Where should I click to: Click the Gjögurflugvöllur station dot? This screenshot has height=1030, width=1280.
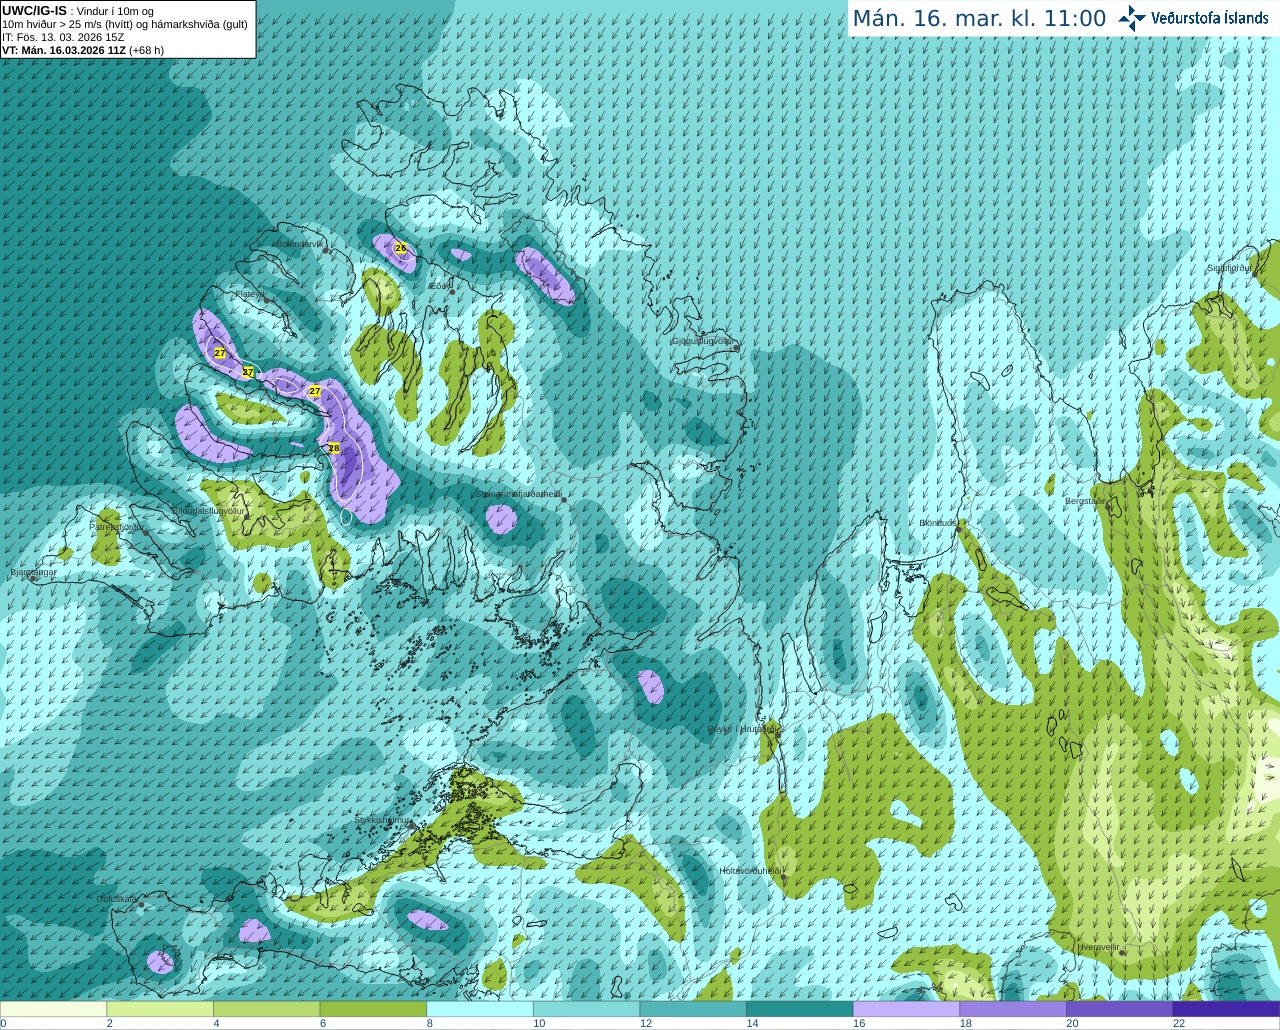735,347
